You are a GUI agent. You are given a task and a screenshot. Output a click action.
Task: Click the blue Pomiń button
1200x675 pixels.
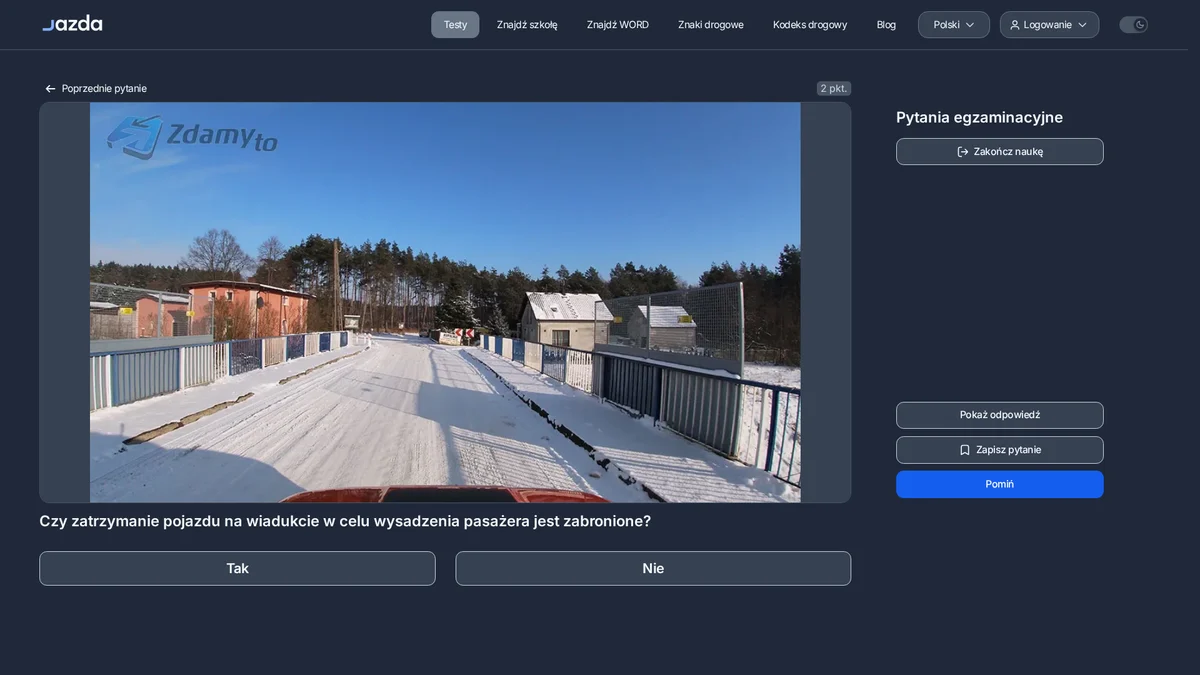pos(1000,484)
